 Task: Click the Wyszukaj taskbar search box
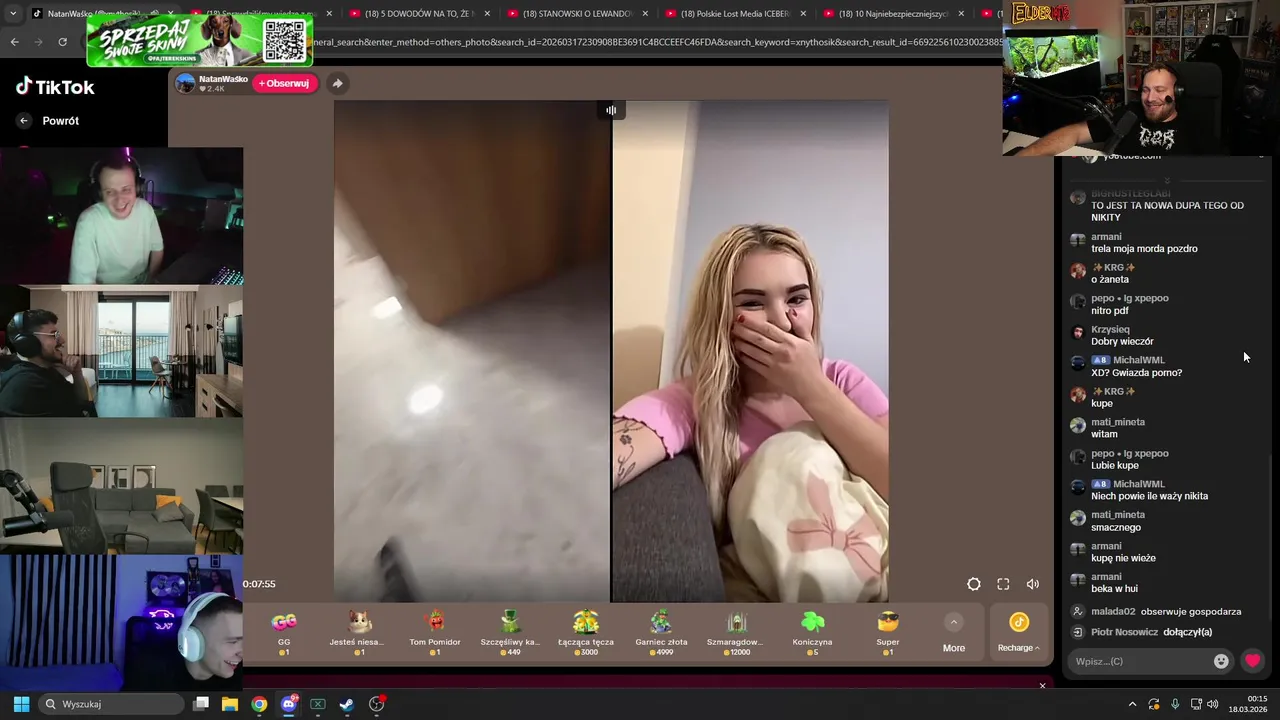[x=112, y=704]
